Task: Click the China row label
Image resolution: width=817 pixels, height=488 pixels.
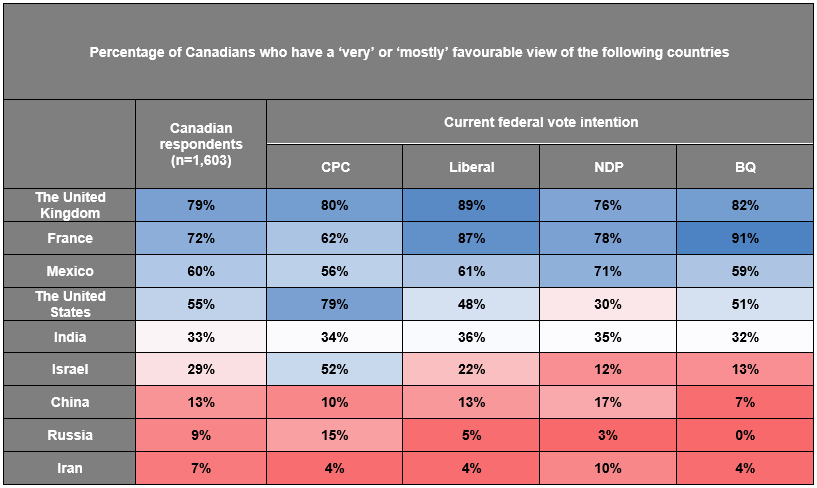Action: pos(70,402)
